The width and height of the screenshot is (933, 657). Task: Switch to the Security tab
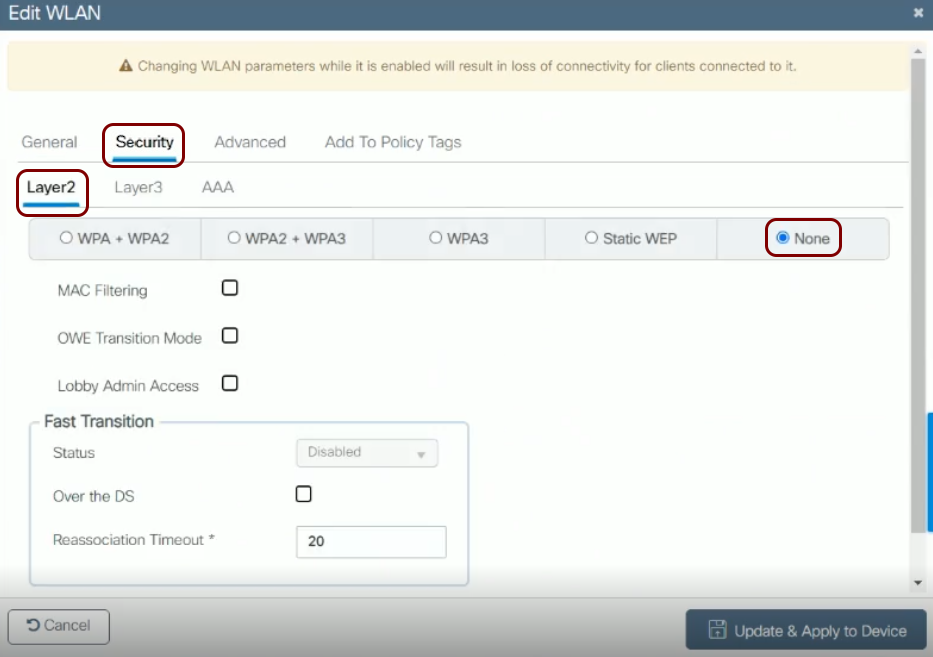click(144, 142)
